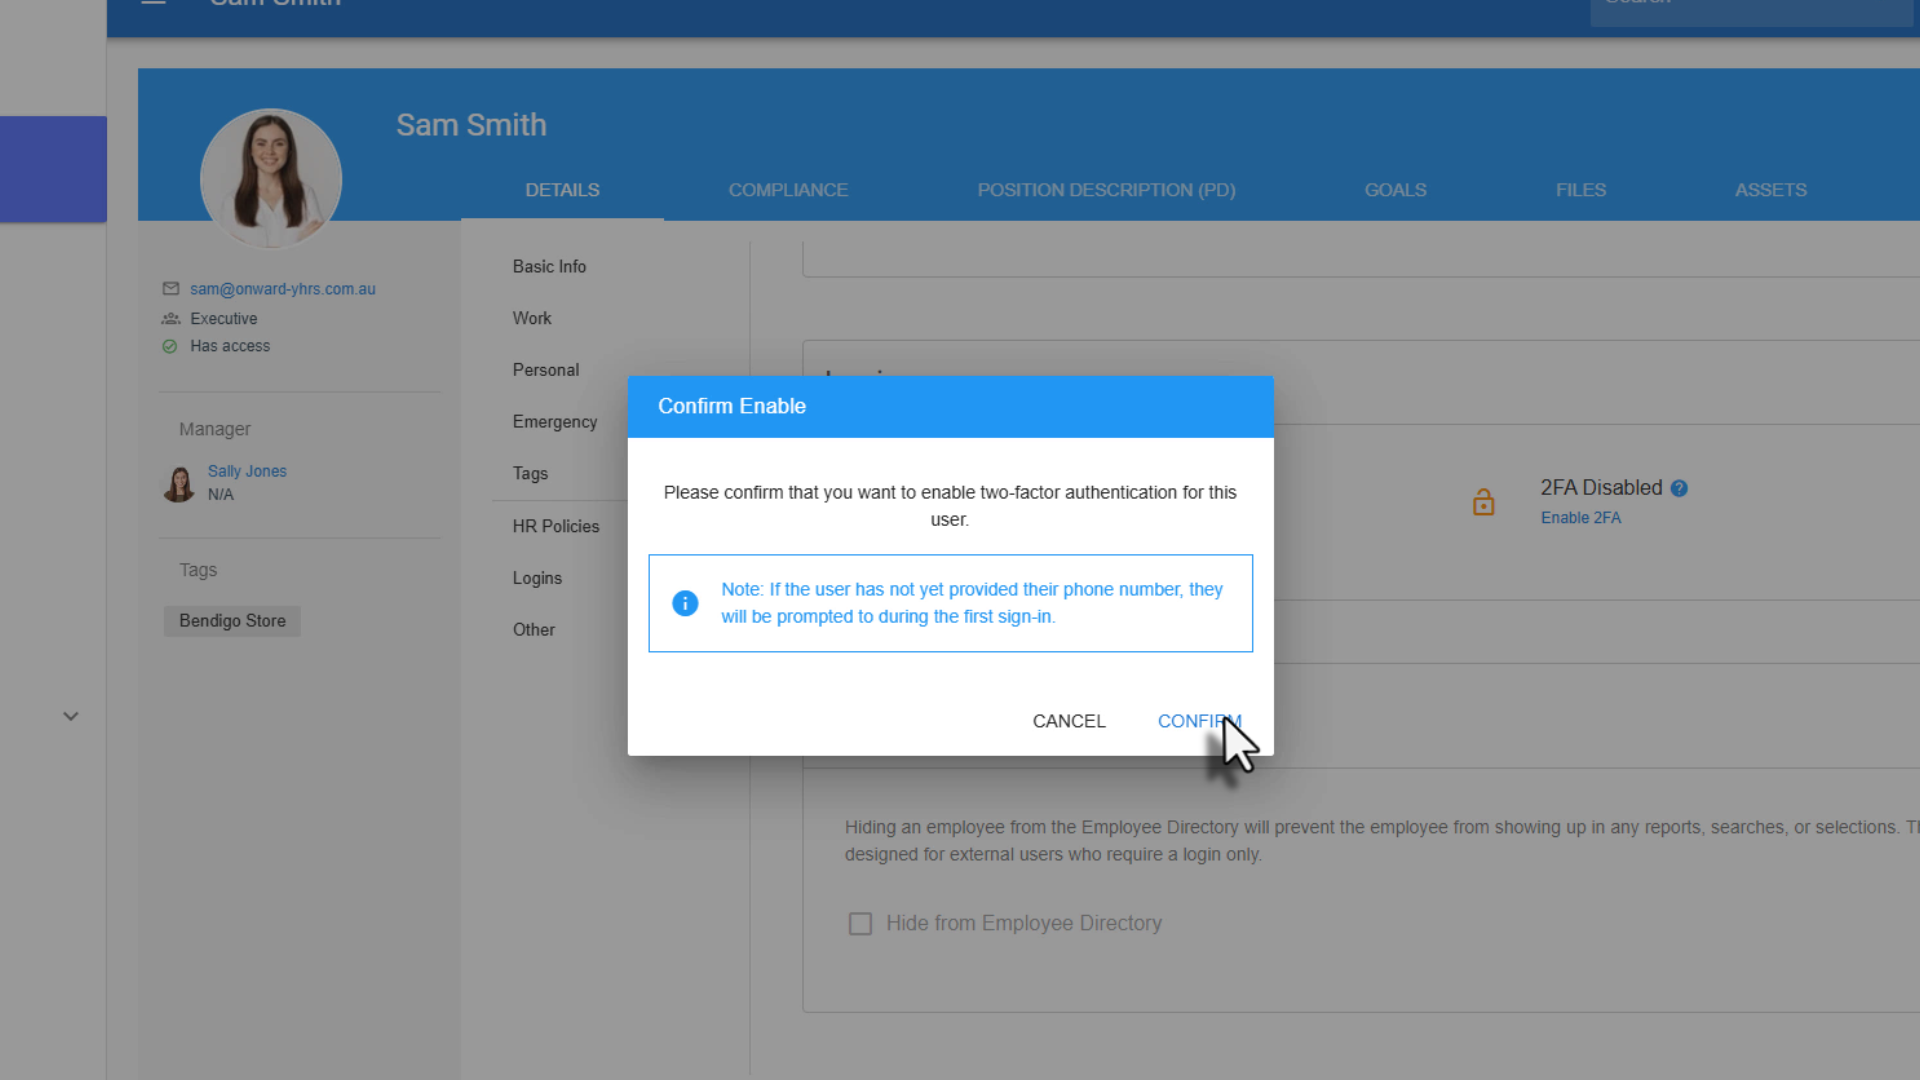Image resolution: width=1920 pixels, height=1080 pixels.
Task: Select Logins in details menu
Action: [x=537, y=578]
